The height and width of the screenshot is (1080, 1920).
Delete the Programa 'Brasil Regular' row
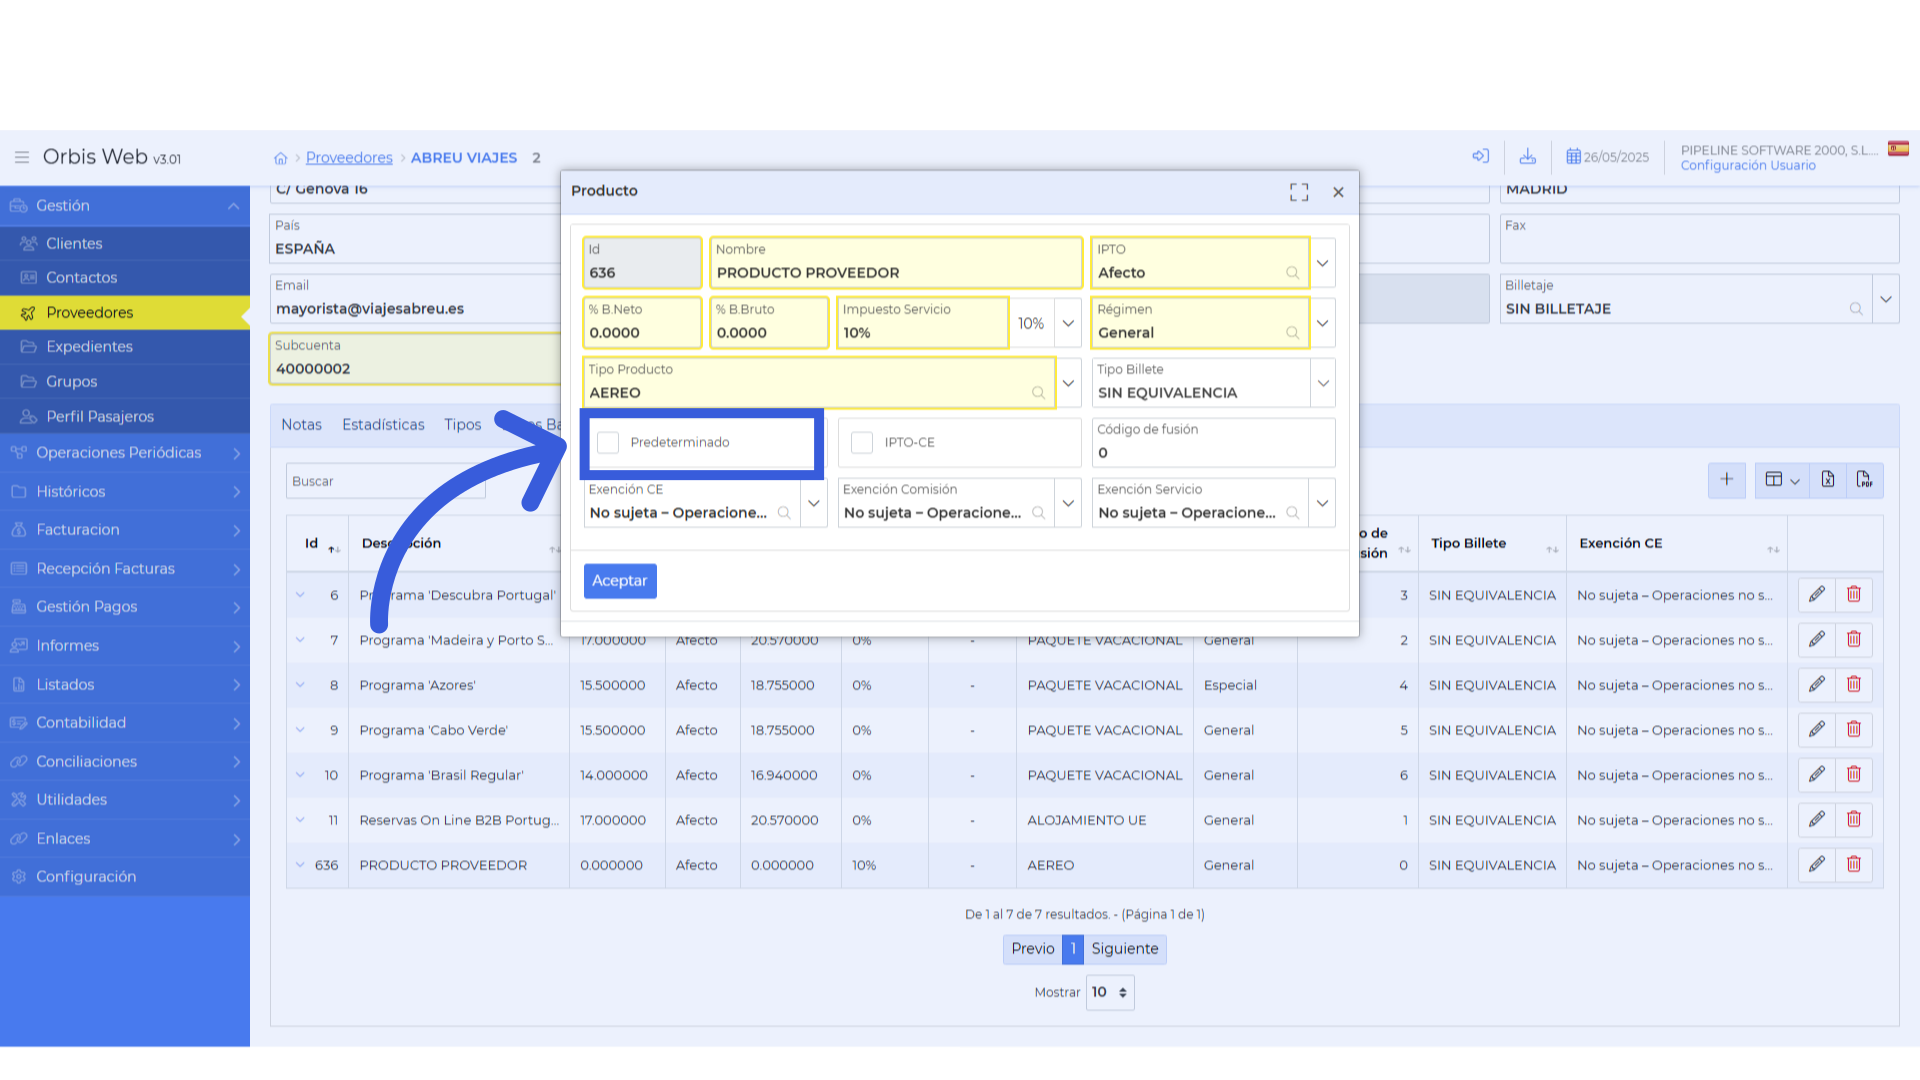1854,774
